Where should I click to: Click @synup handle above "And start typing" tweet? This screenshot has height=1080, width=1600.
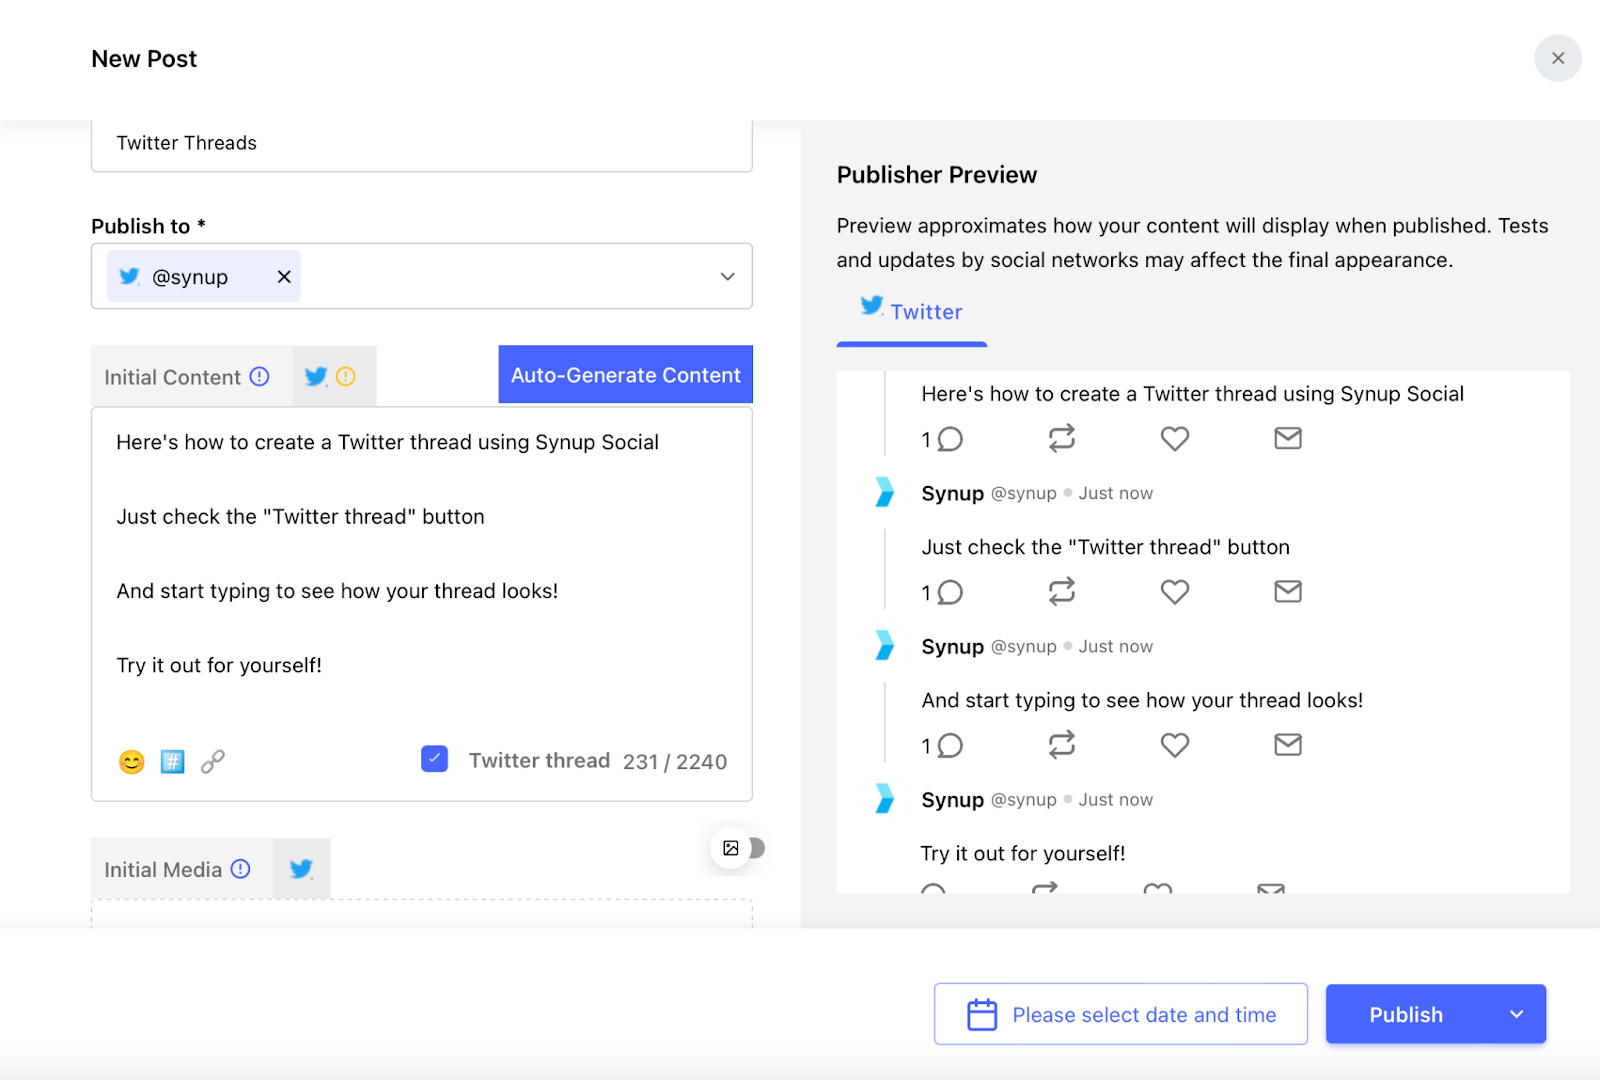pyautogui.click(x=1023, y=647)
